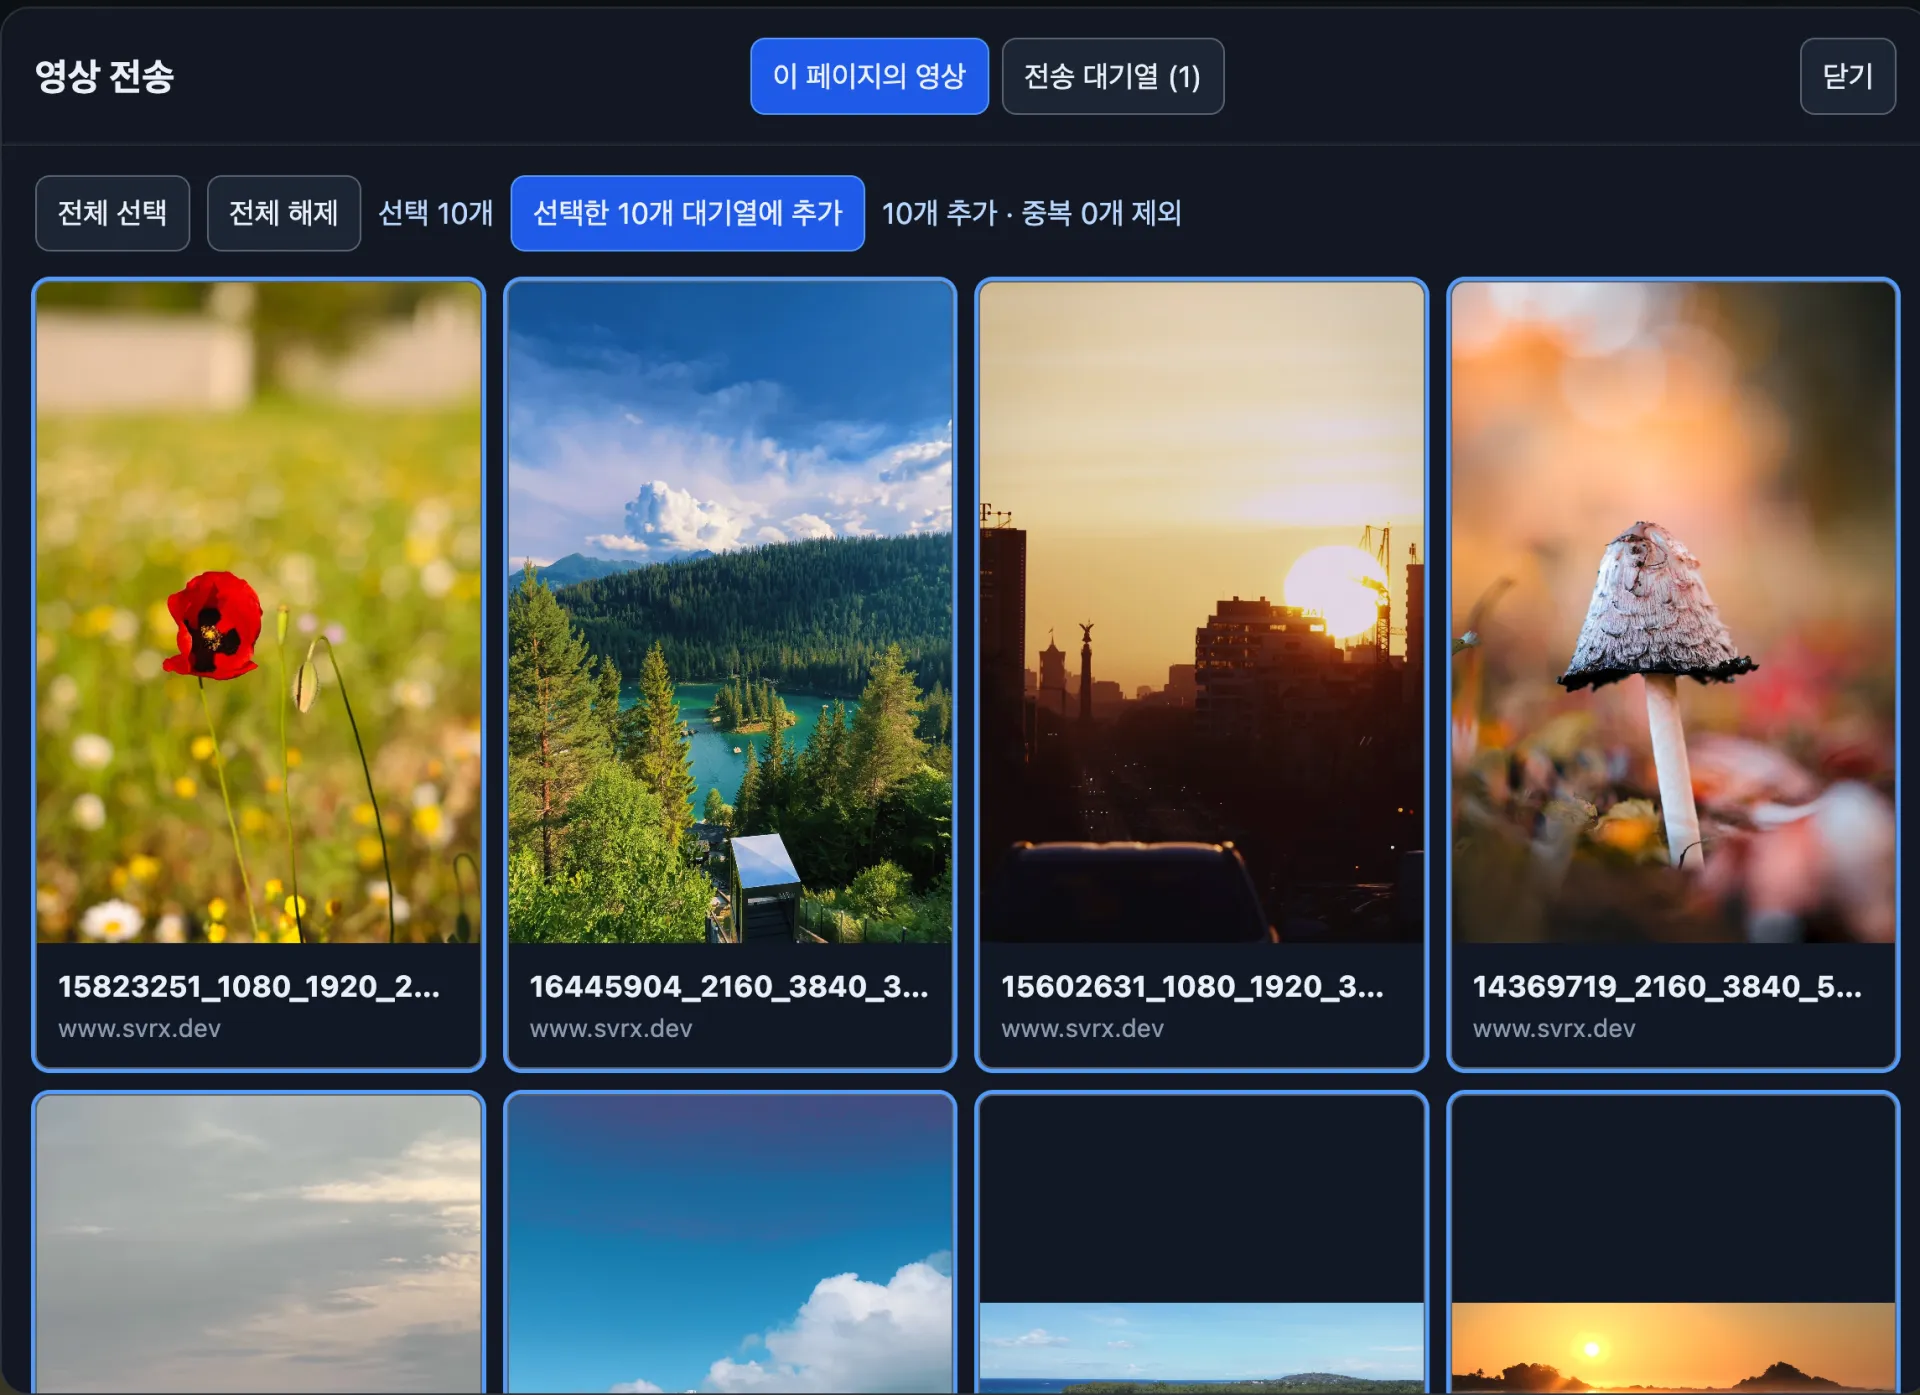Switch to the 이 페이지의 영상 tab
The height and width of the screenshot is (1395, 1920).
pyautogui.click(x=869, y=76)
